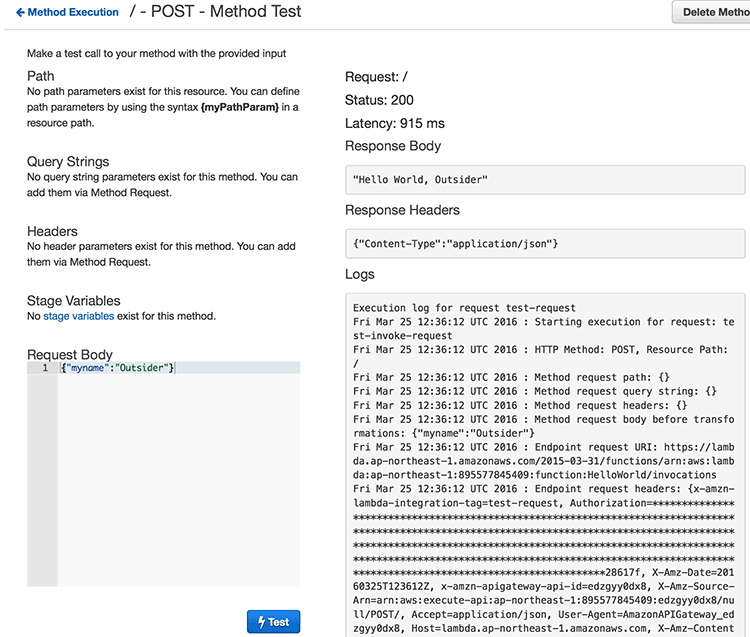
Task: Open the stage variables link
Action: point(78,316)
